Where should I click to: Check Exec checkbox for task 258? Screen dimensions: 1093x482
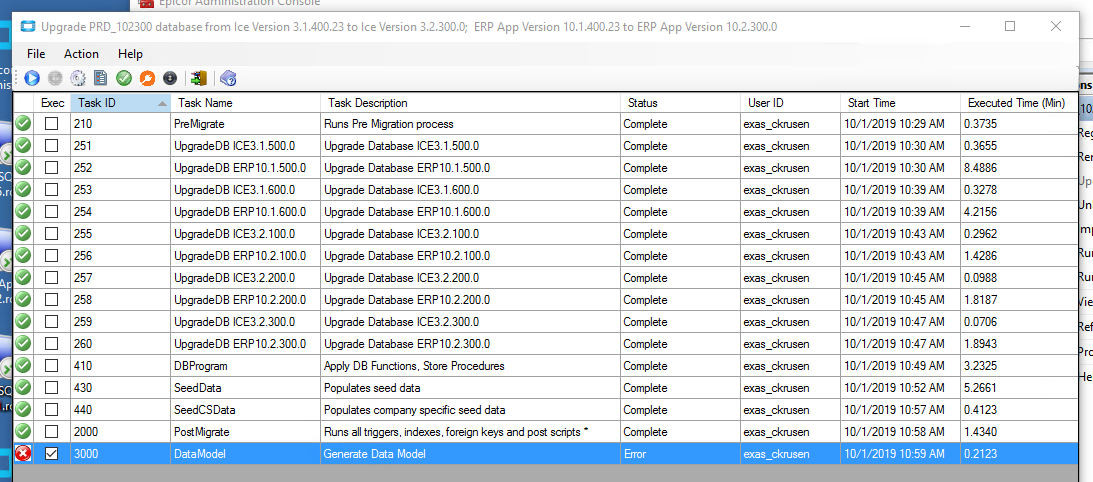(x=52, y=299)
